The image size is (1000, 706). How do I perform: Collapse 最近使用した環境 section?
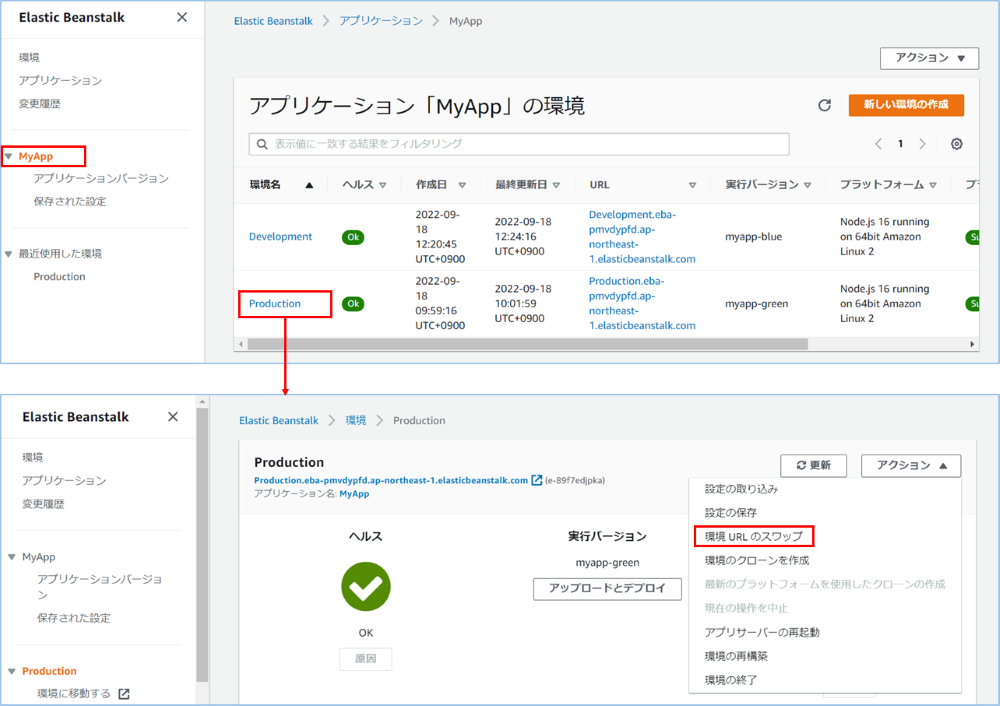tap(9, 254)
